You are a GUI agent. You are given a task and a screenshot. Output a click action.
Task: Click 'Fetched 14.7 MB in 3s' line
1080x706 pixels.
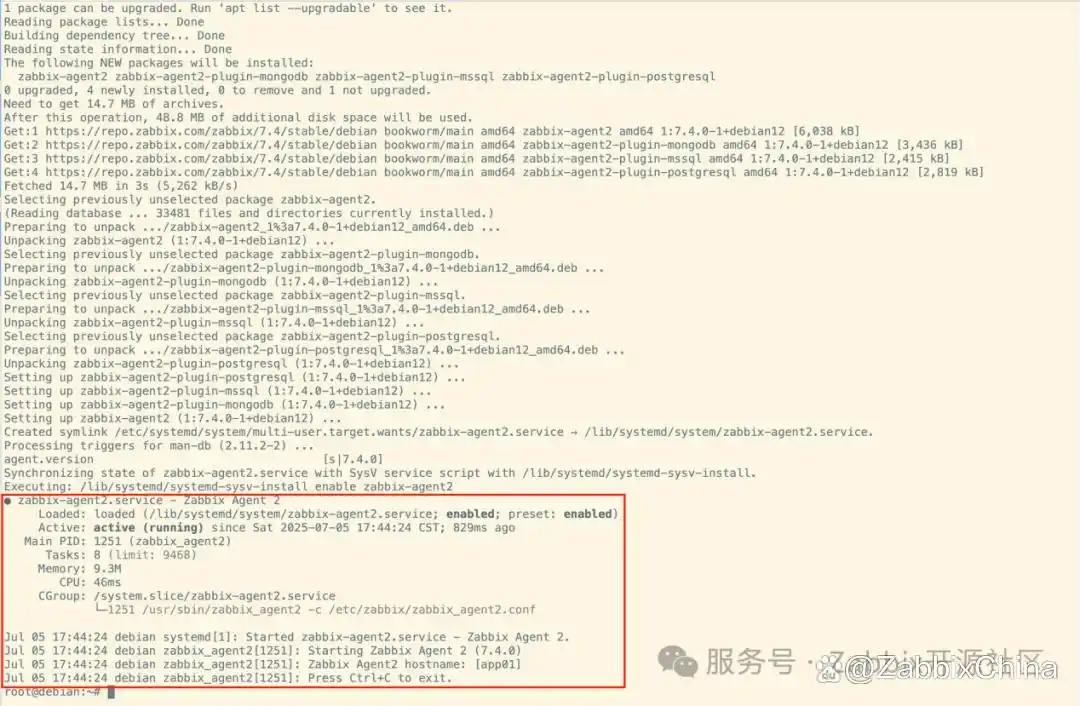[x=121, y=186]
